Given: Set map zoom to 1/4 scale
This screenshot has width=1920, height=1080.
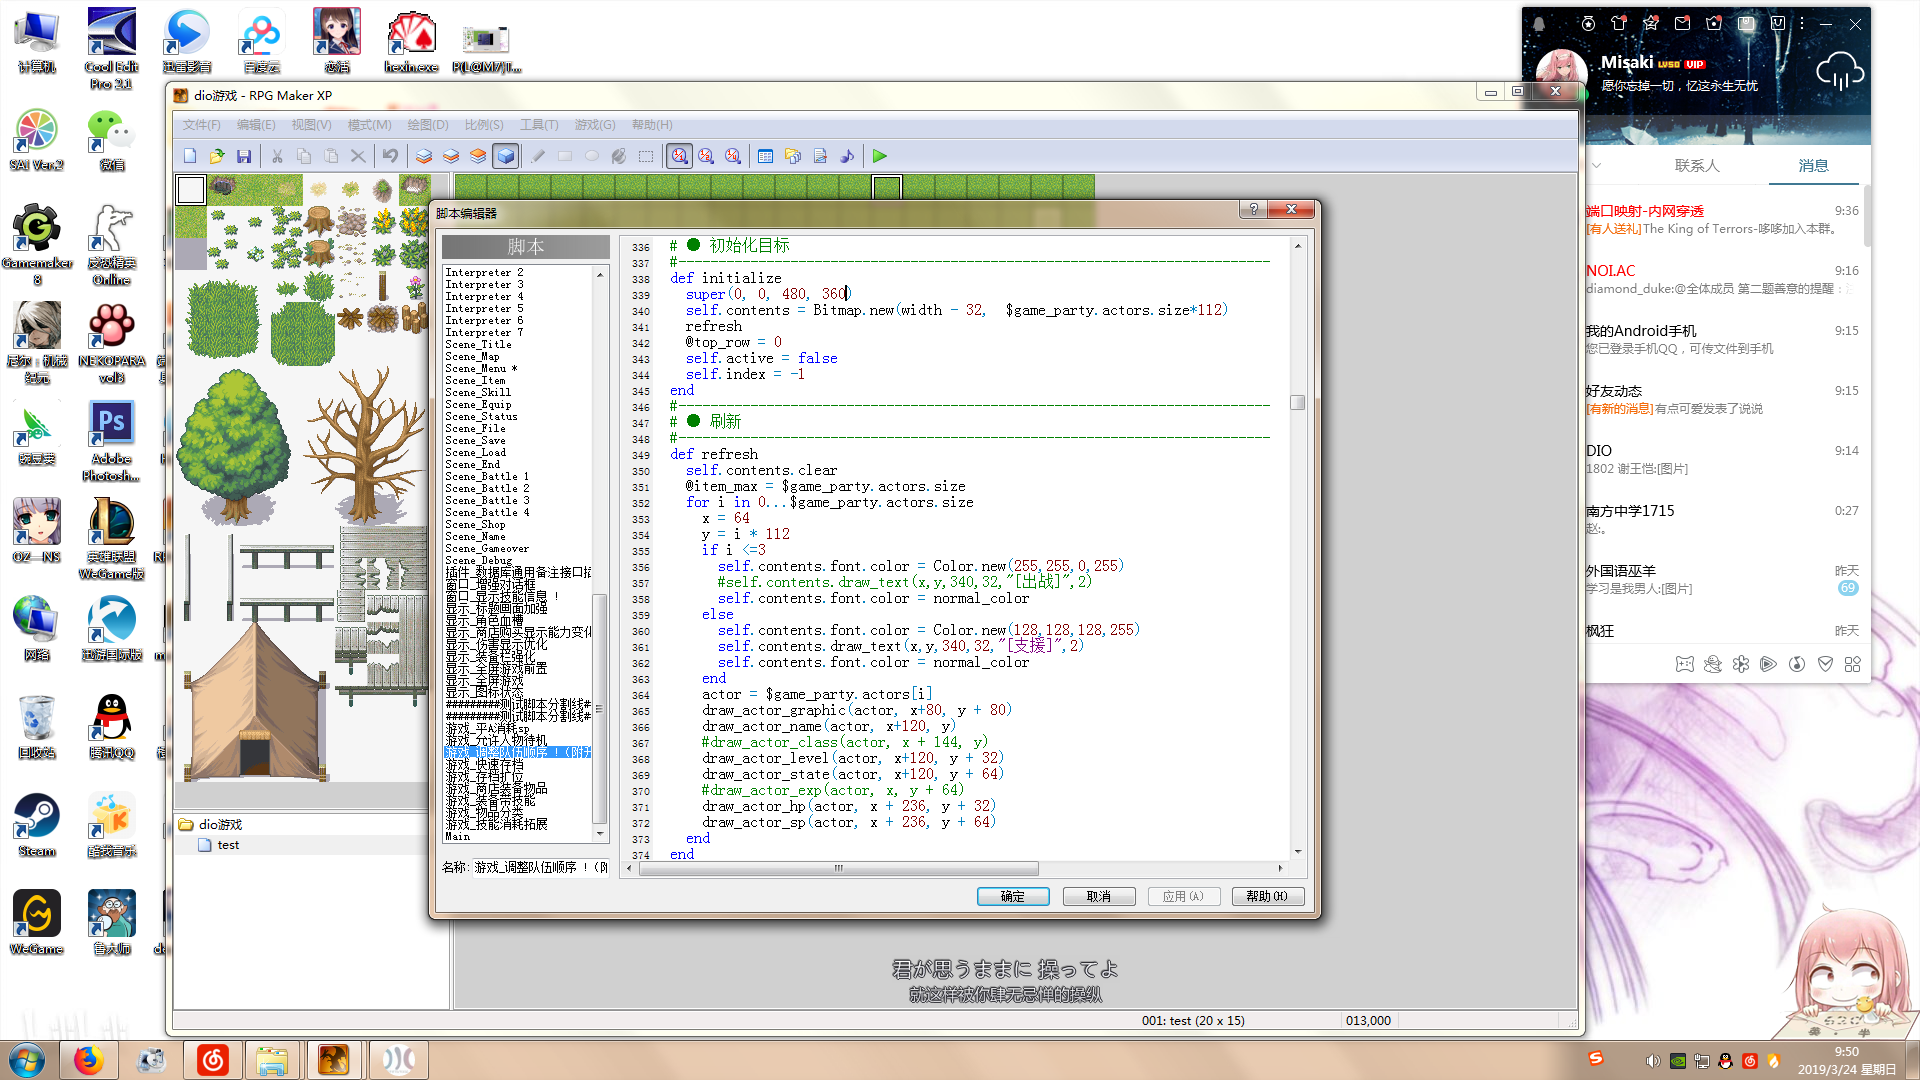Looking at the screenshot, I should pyautogui.click(x=733, y=156).
